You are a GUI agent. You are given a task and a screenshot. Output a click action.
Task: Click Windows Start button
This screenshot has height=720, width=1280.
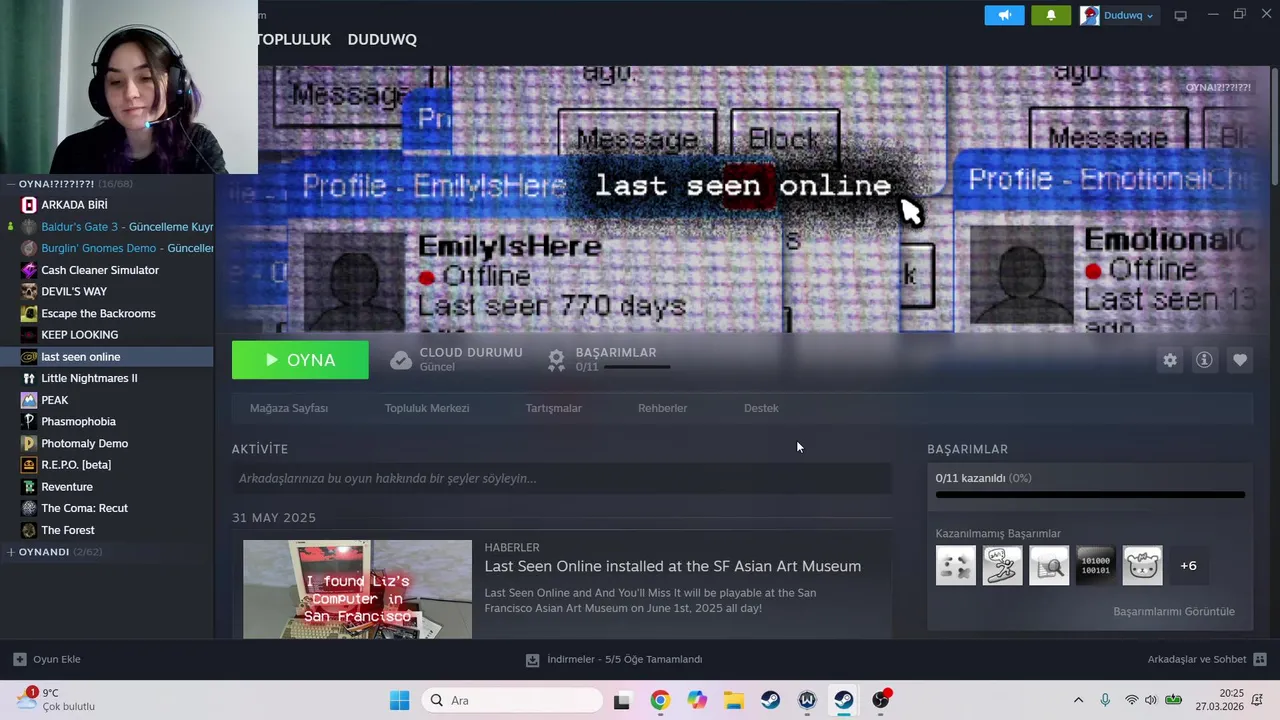pos(399,700)
